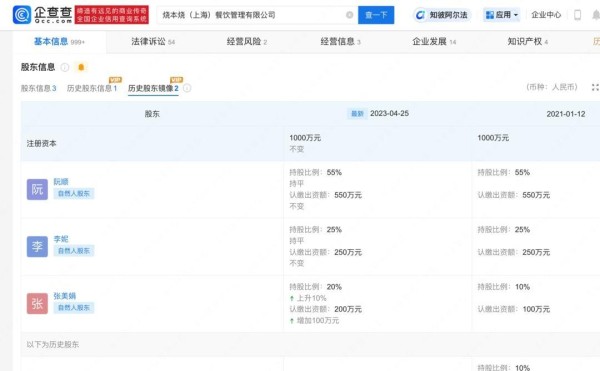This screenshot has width=600, height=371.
Task: Switch to 股东信息 3 sub-tab
Action: click(38, 88)
